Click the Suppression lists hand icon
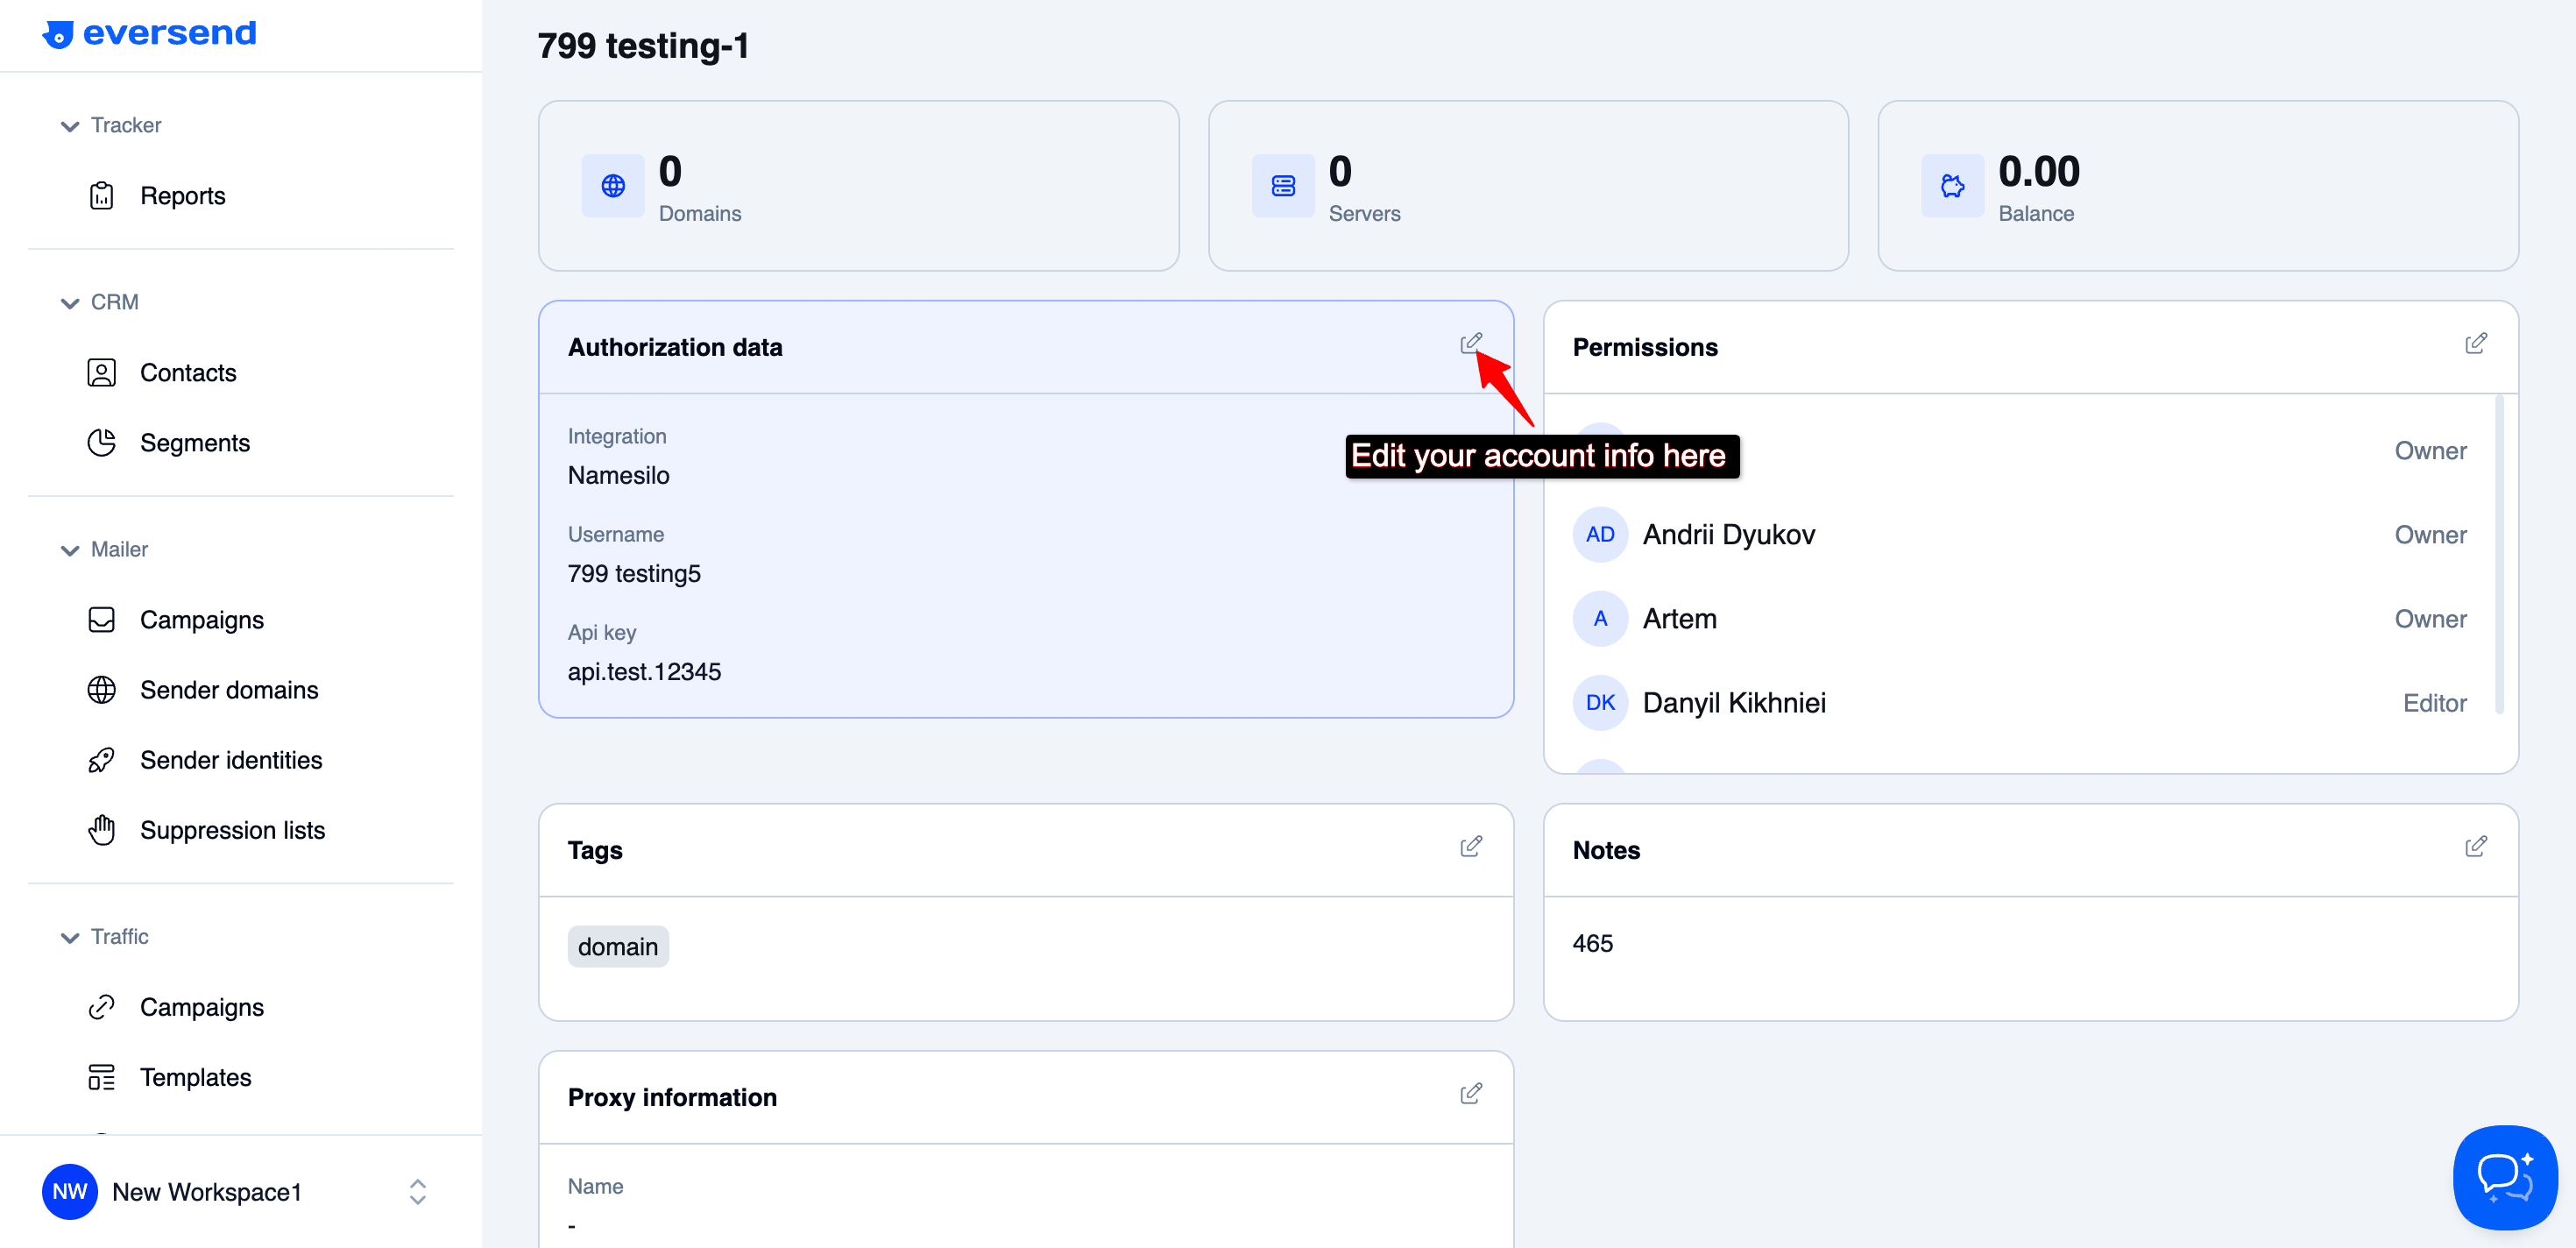Screen dimensions: 2576x1248 (x=101, y=830)
